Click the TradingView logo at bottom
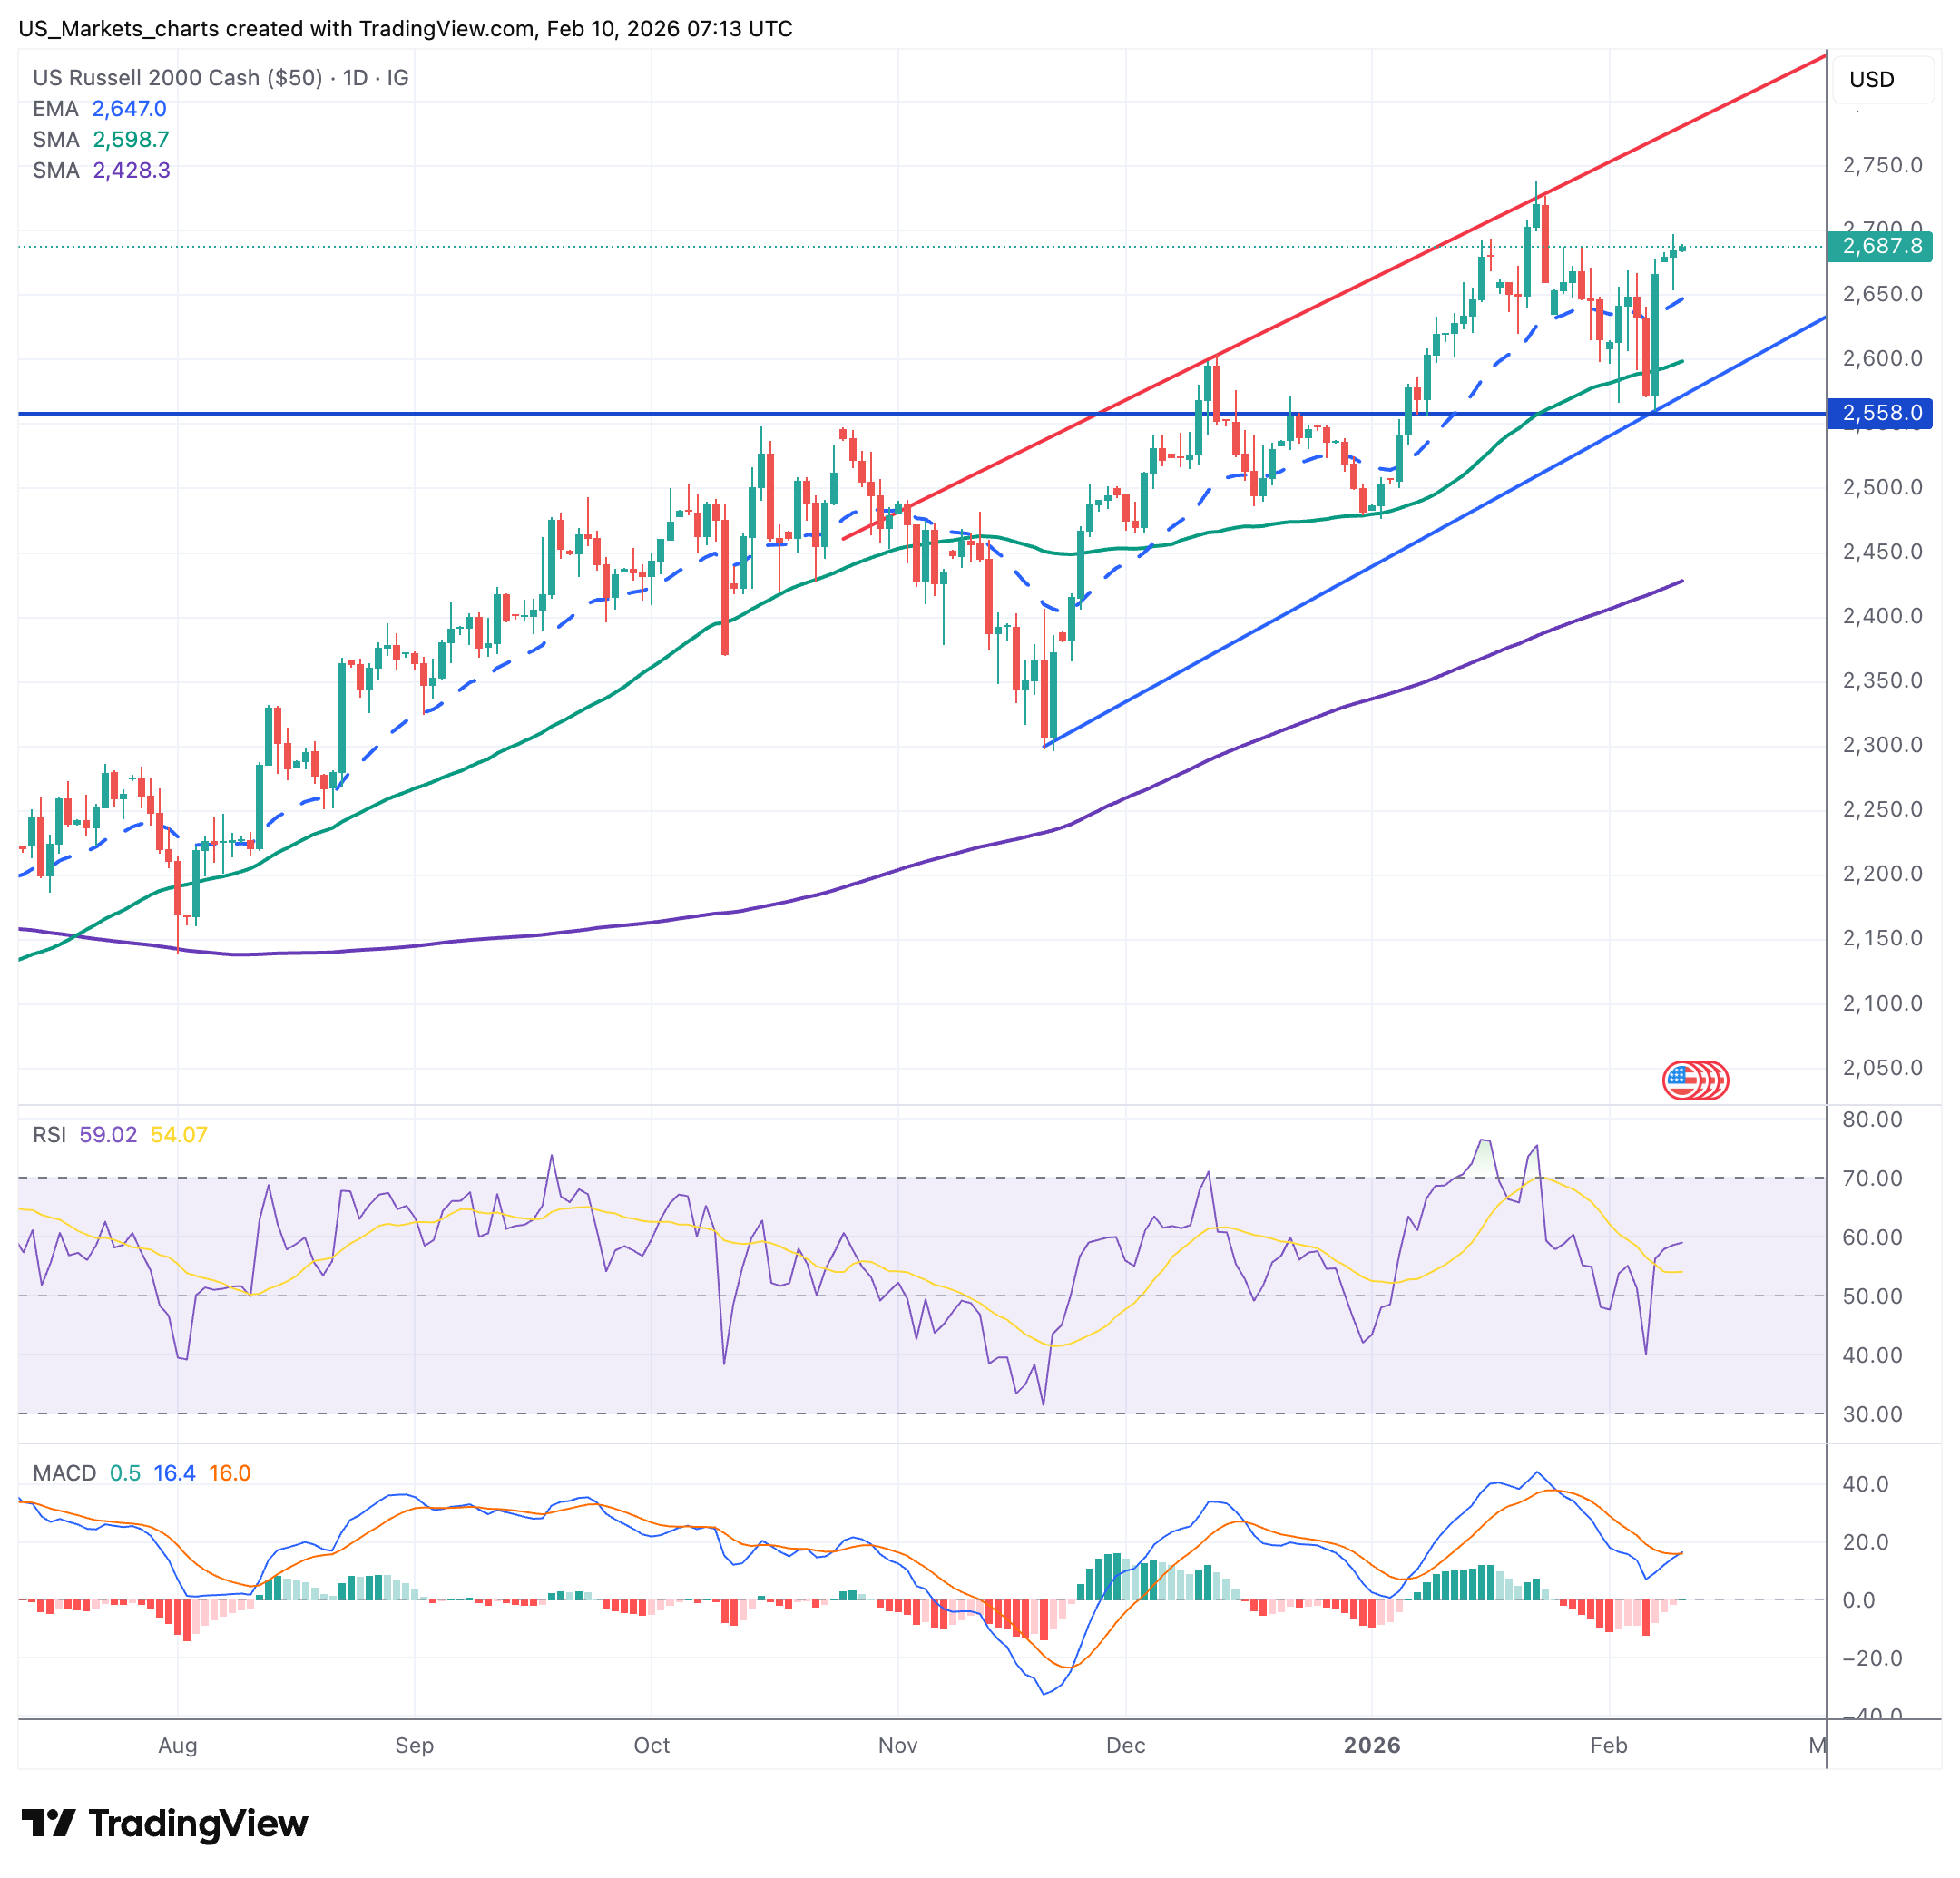 [165, 1823]
